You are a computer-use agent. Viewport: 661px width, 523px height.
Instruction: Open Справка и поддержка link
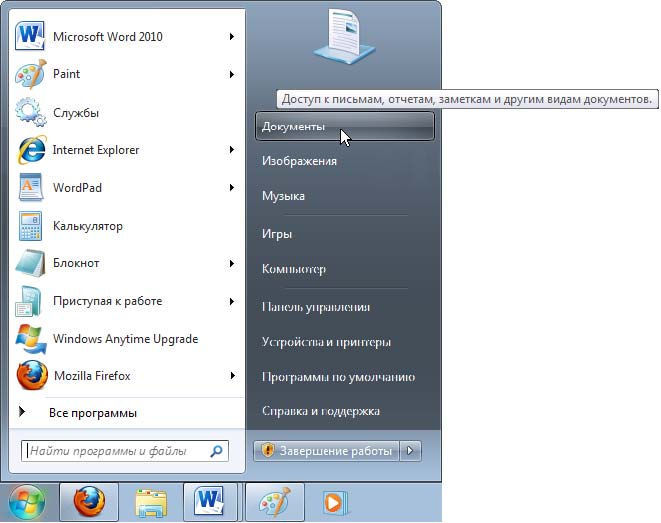pos(320,411)
